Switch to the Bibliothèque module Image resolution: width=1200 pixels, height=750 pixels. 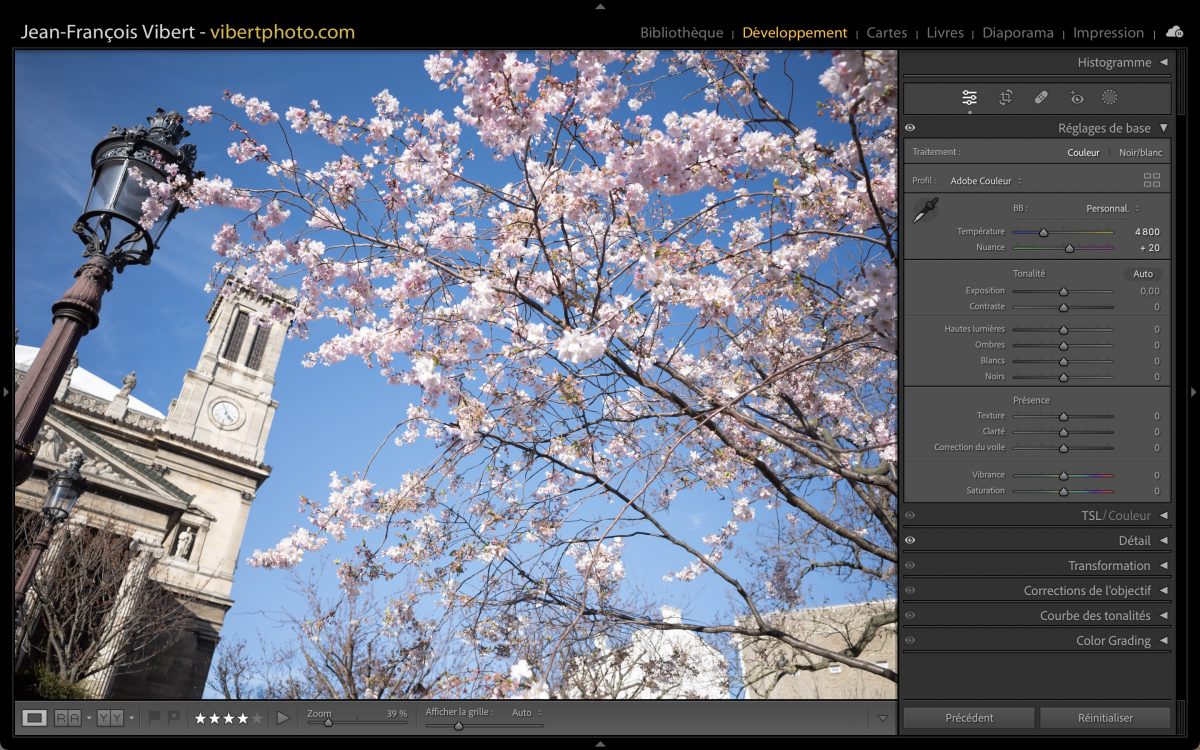pyautogui.click(x=681, y=33)
